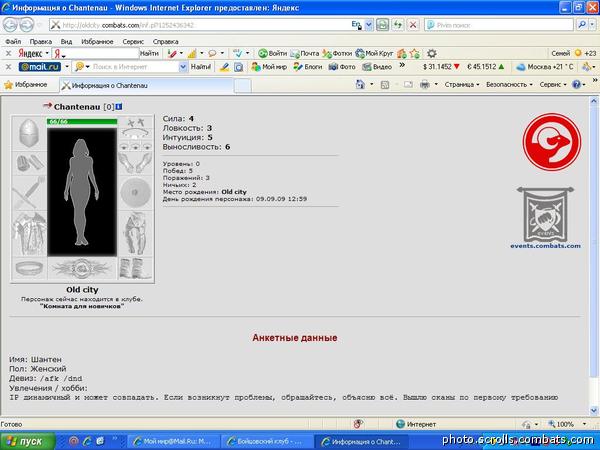Click the shield equipment slot
The image size is (600, 450).
135,192
